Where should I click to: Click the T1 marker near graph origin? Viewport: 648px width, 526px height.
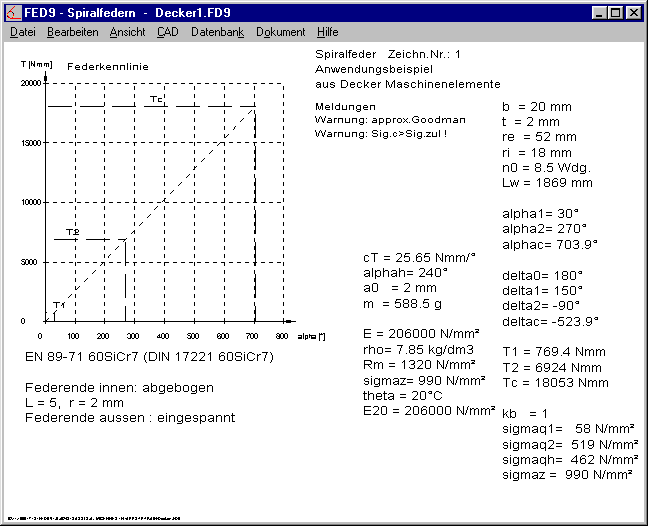58,304
